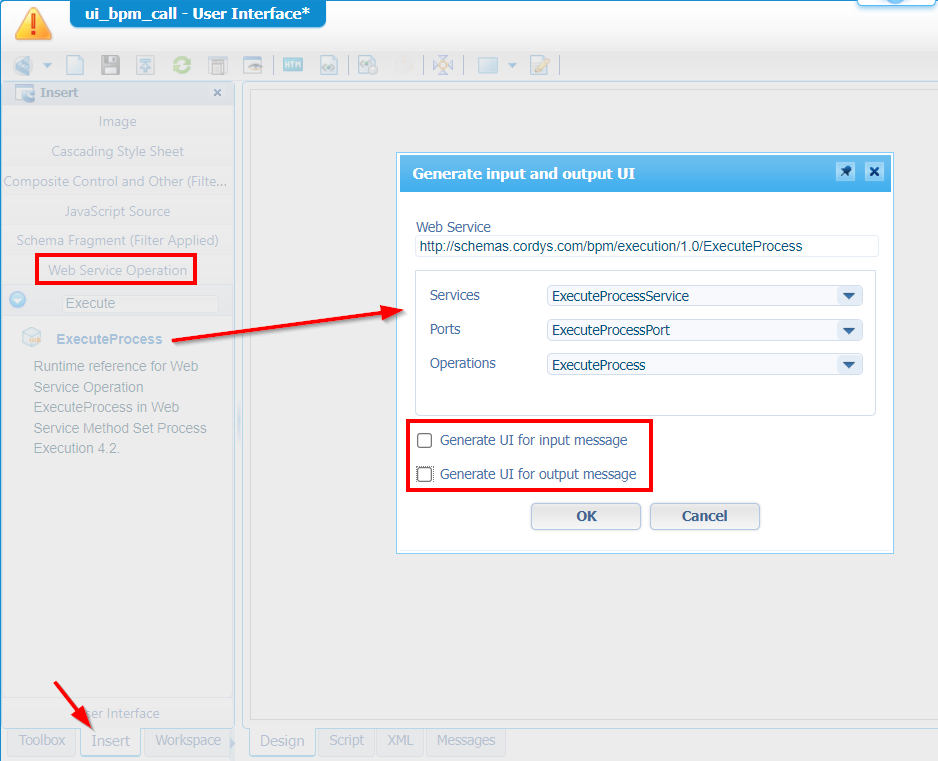Check Generate UI for output message
The image size is (938, 761).
click(x=425, y=474)
